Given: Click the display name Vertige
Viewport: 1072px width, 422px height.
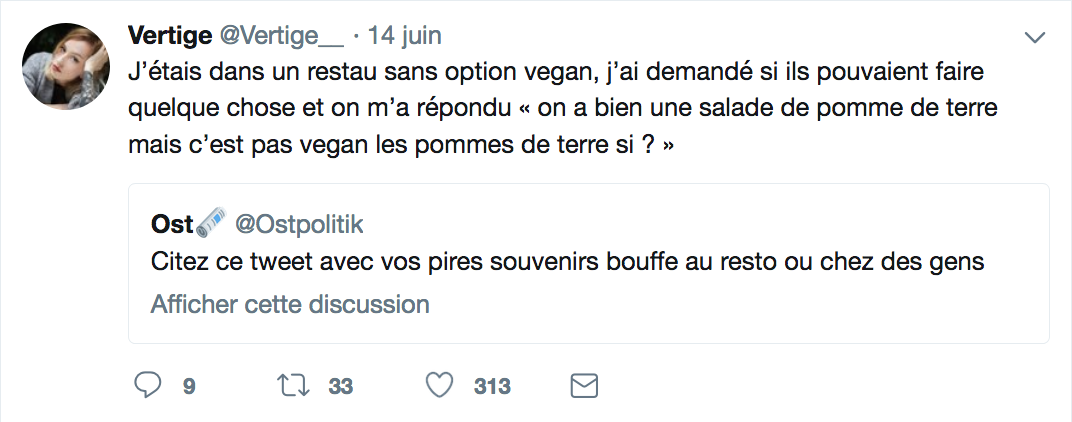Looking at the screenshot, I should coord(170,36).
